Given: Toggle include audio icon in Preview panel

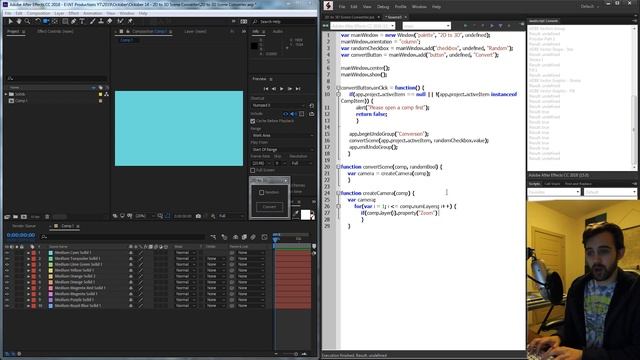Looking at the screenshot, I should point(293,114).
